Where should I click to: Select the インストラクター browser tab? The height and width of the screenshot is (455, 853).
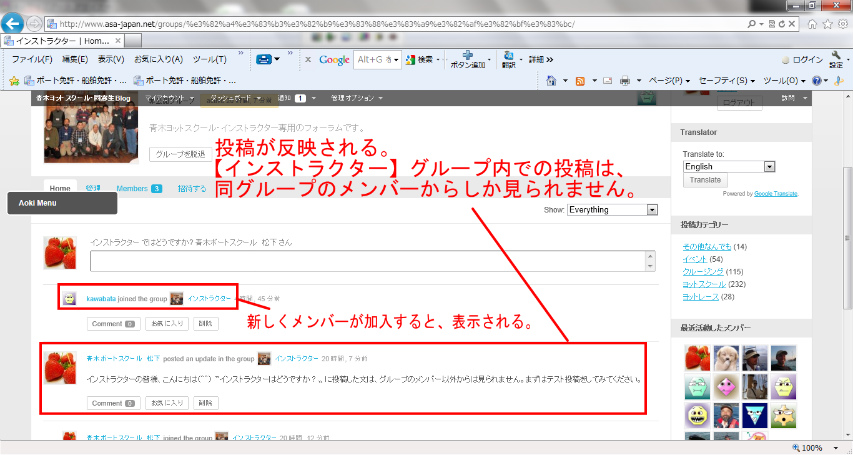click(63, 41)
